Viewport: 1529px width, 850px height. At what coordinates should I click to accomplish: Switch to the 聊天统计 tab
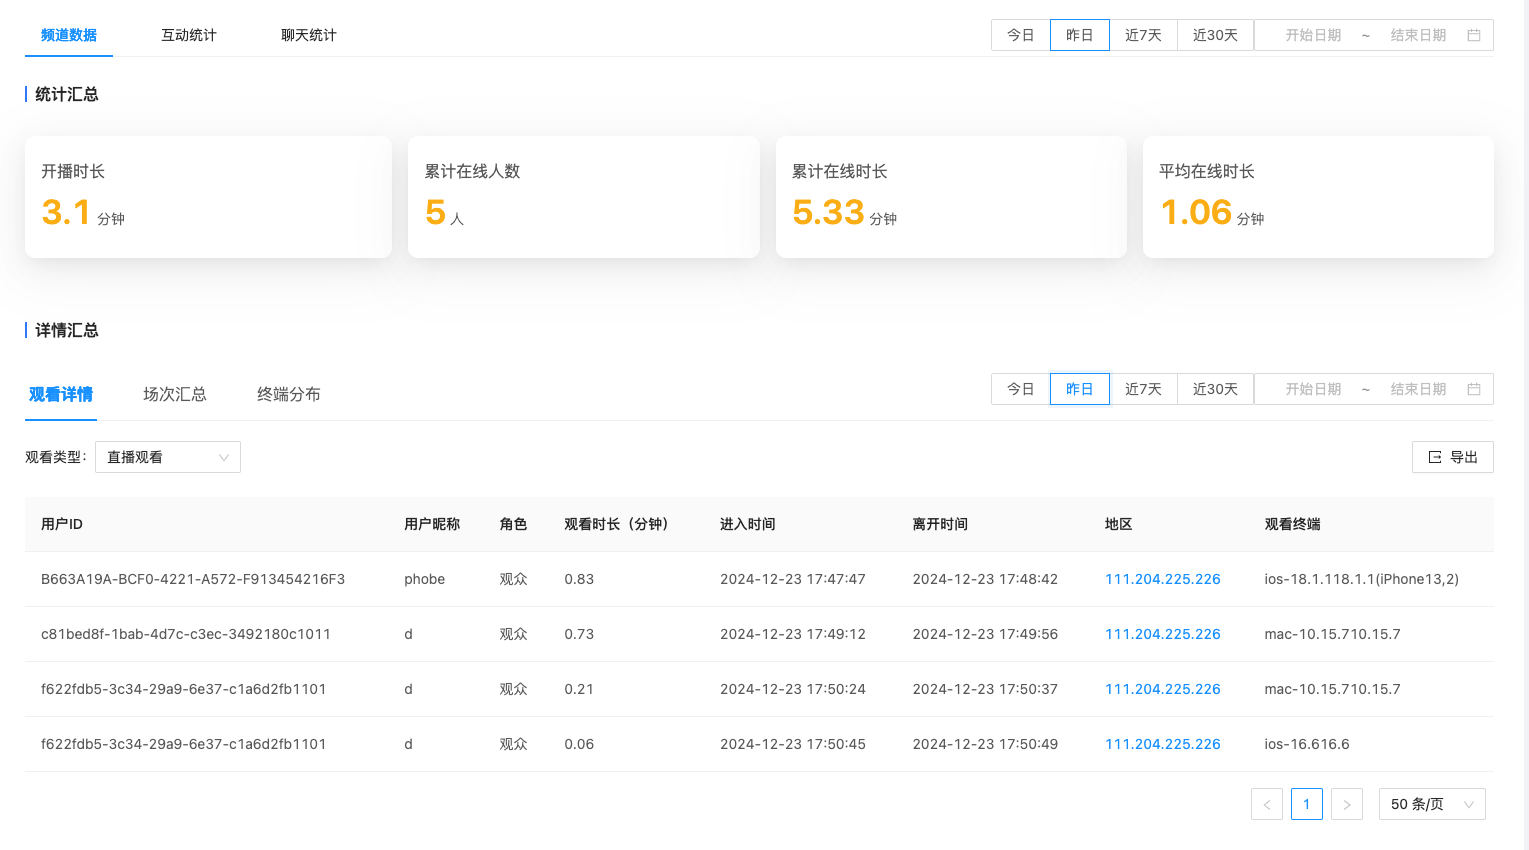coord(308,34)
